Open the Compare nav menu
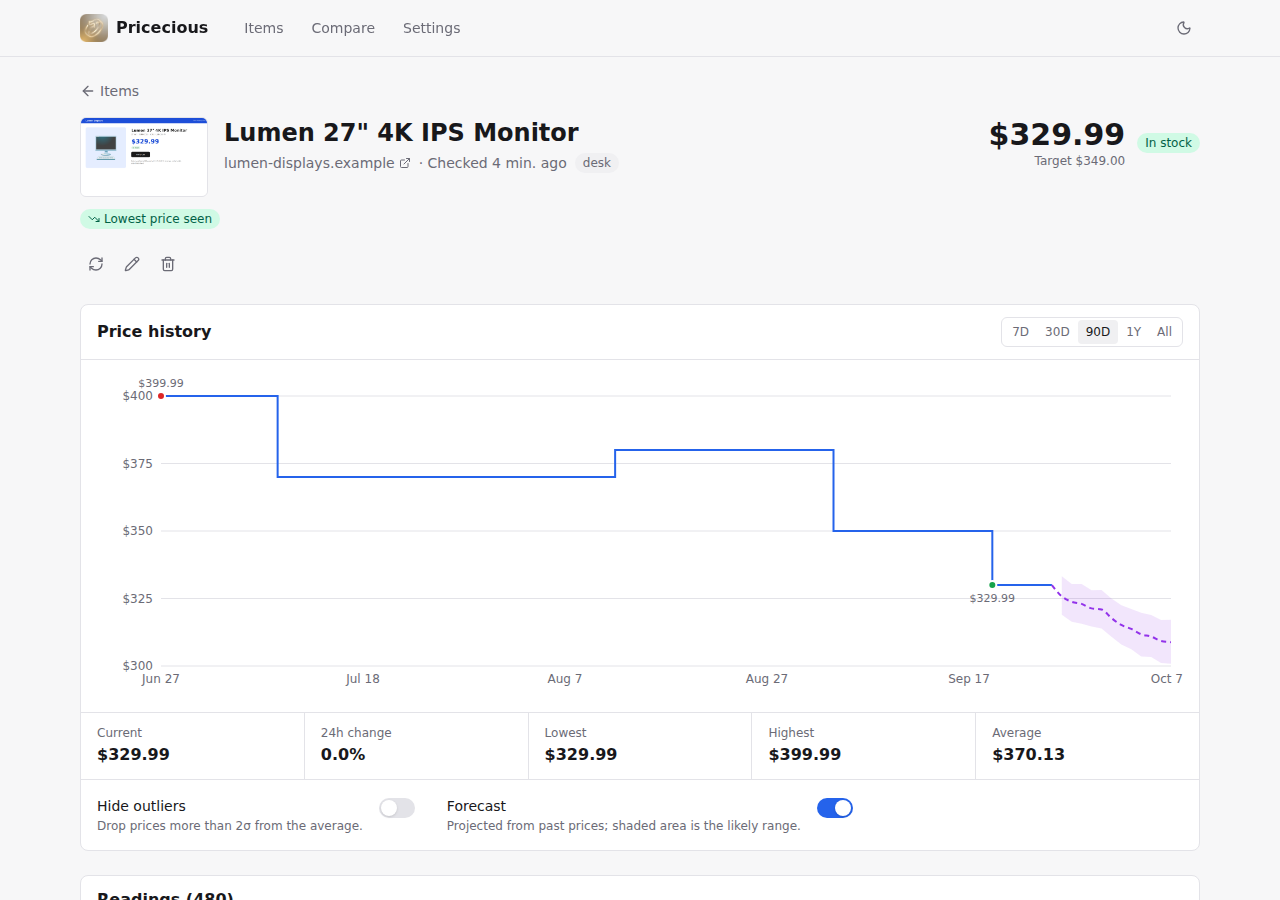The image size is (1280, 900). click(x=343, y=28)
